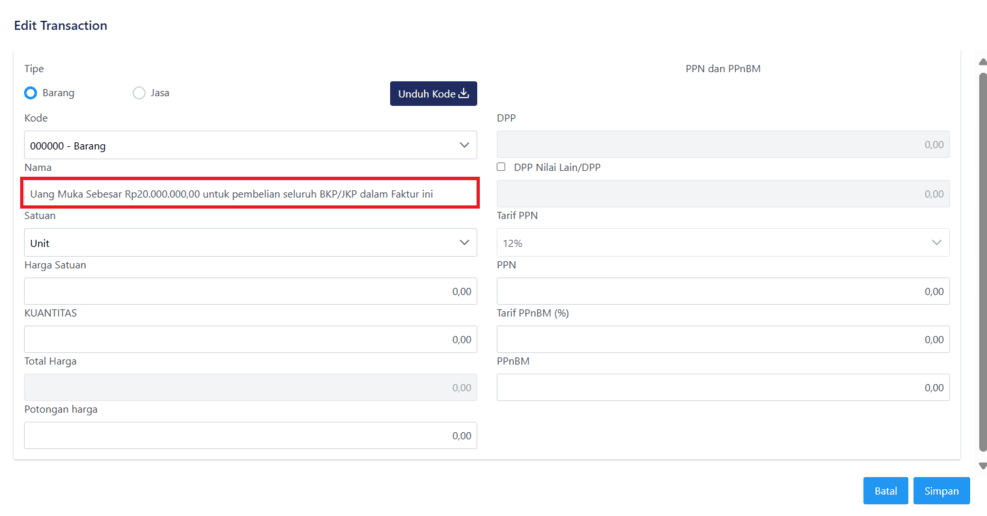Click the Potongan harga input field
Viewport: 987px width, 516px height.
coord(250,436)
